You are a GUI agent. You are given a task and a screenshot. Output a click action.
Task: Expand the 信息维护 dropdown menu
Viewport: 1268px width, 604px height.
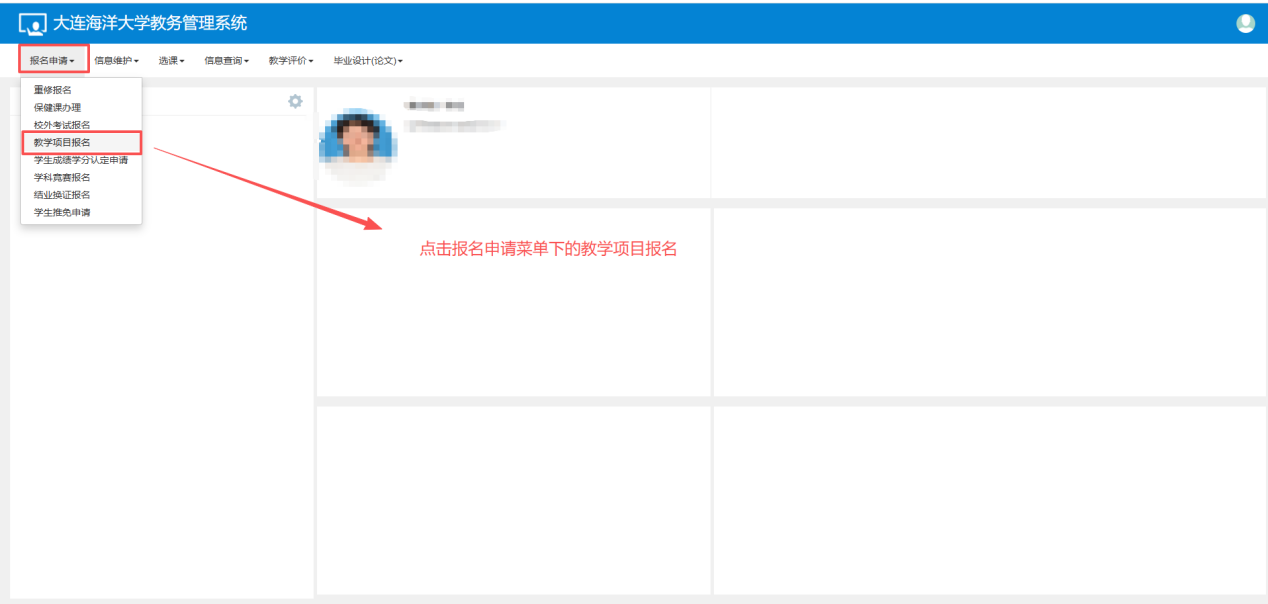116,61
